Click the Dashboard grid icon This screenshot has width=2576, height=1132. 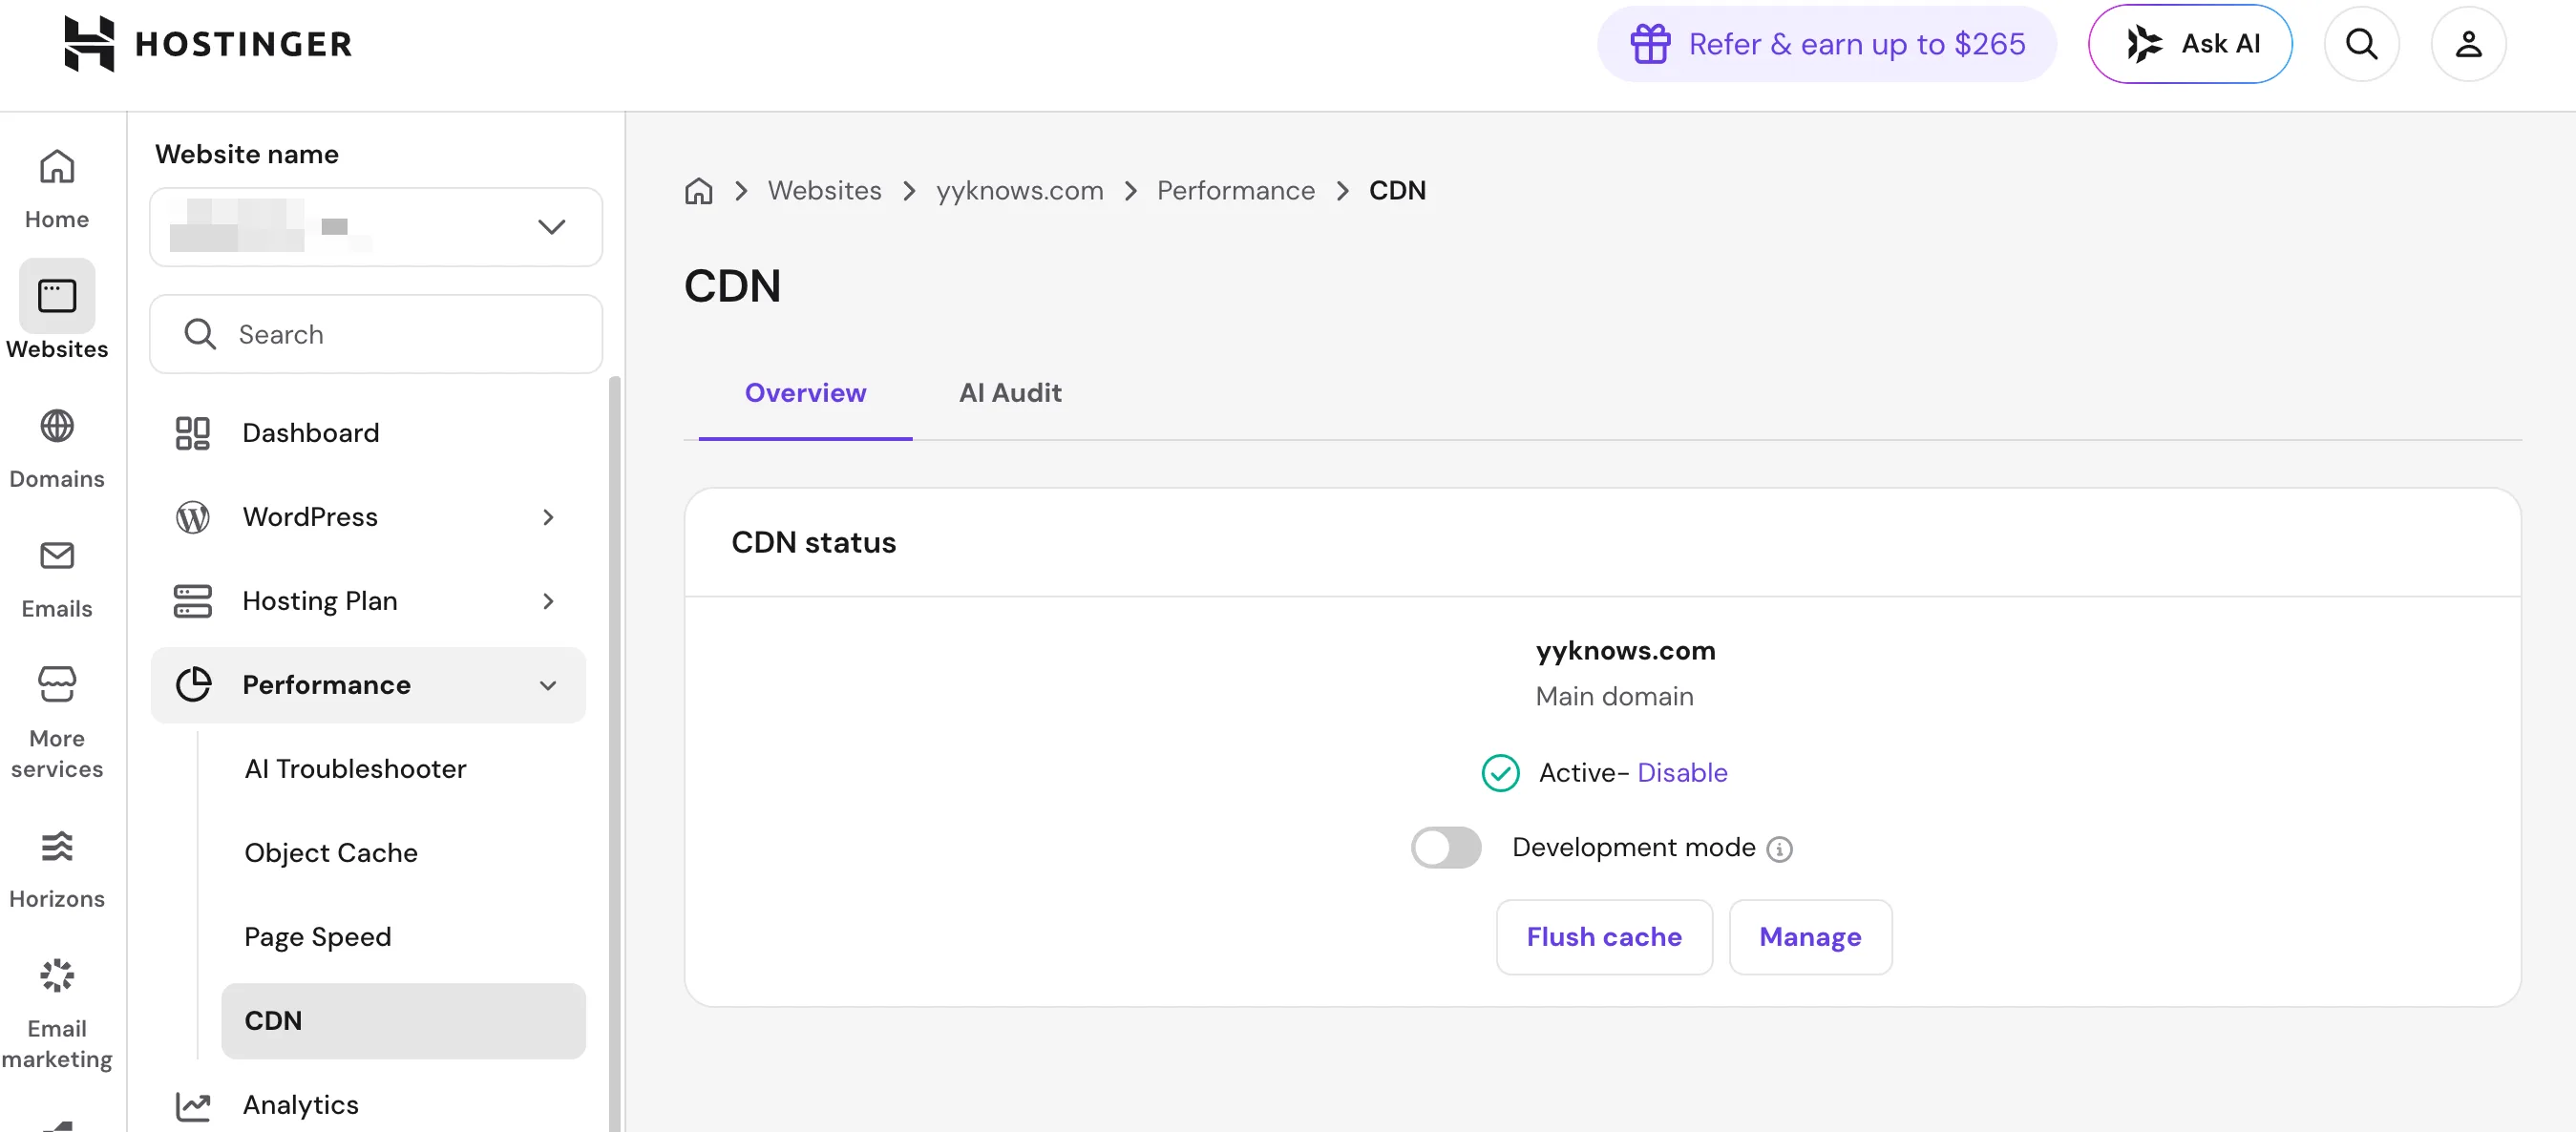pyautogui.click(x=192, y=433)
